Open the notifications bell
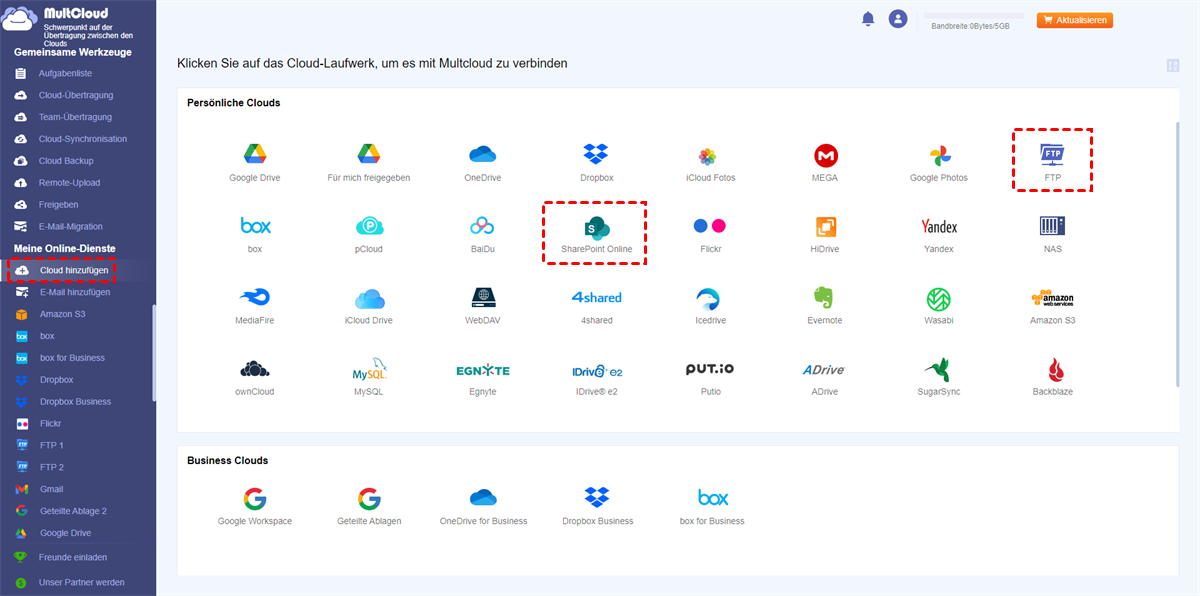This screenshot has width=1200, height=596. pyautogui.click(x=868, y=19)
